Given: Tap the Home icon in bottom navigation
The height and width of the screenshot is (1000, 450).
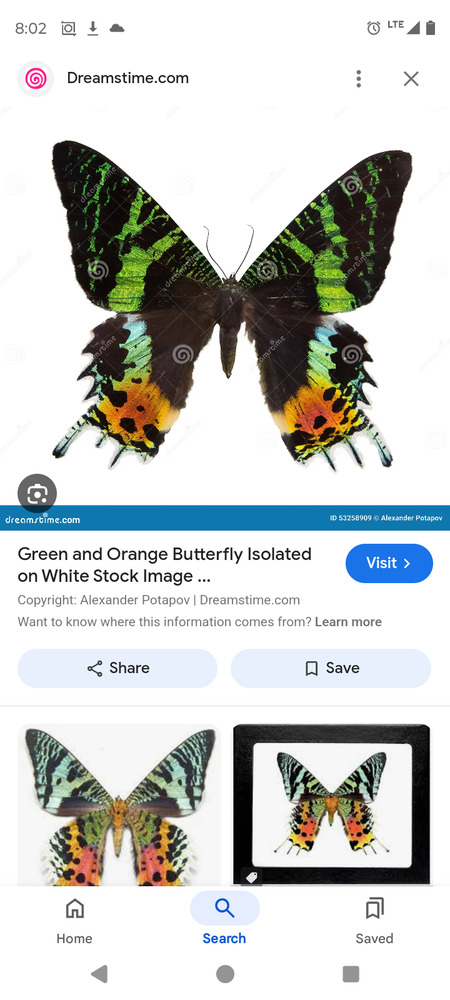Looking at the screenshot, I should coord(75,908).
